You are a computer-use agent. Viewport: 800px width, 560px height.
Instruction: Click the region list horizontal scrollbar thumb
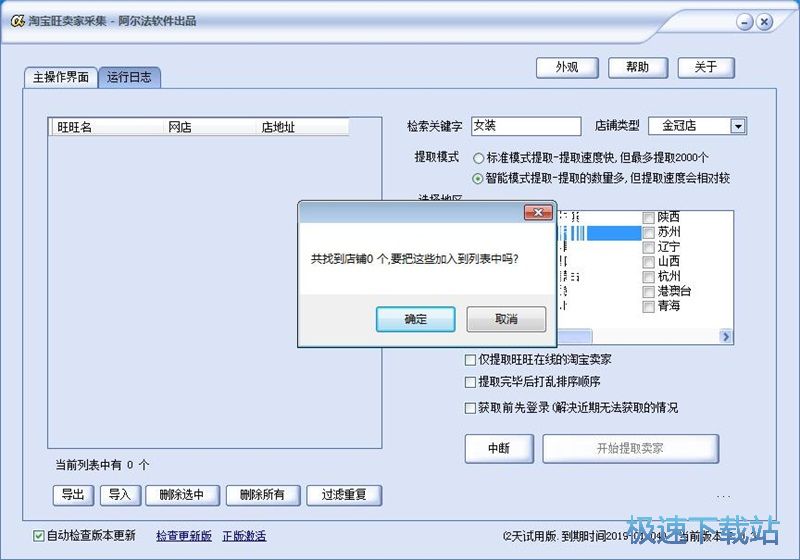pos(574,337)
